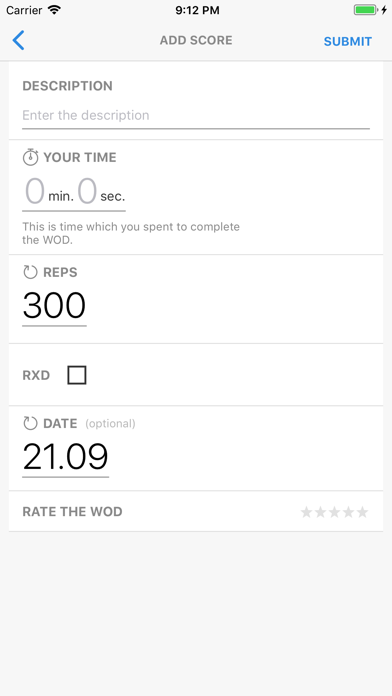Select the seconds value field

click(x=87, y=191)
